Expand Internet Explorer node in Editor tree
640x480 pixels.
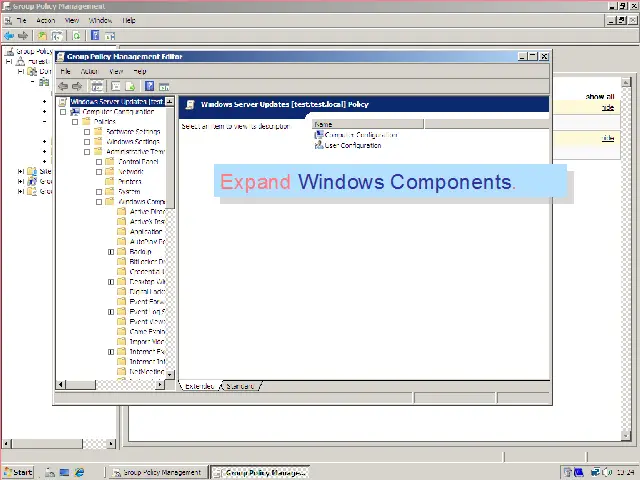[111, 352]
